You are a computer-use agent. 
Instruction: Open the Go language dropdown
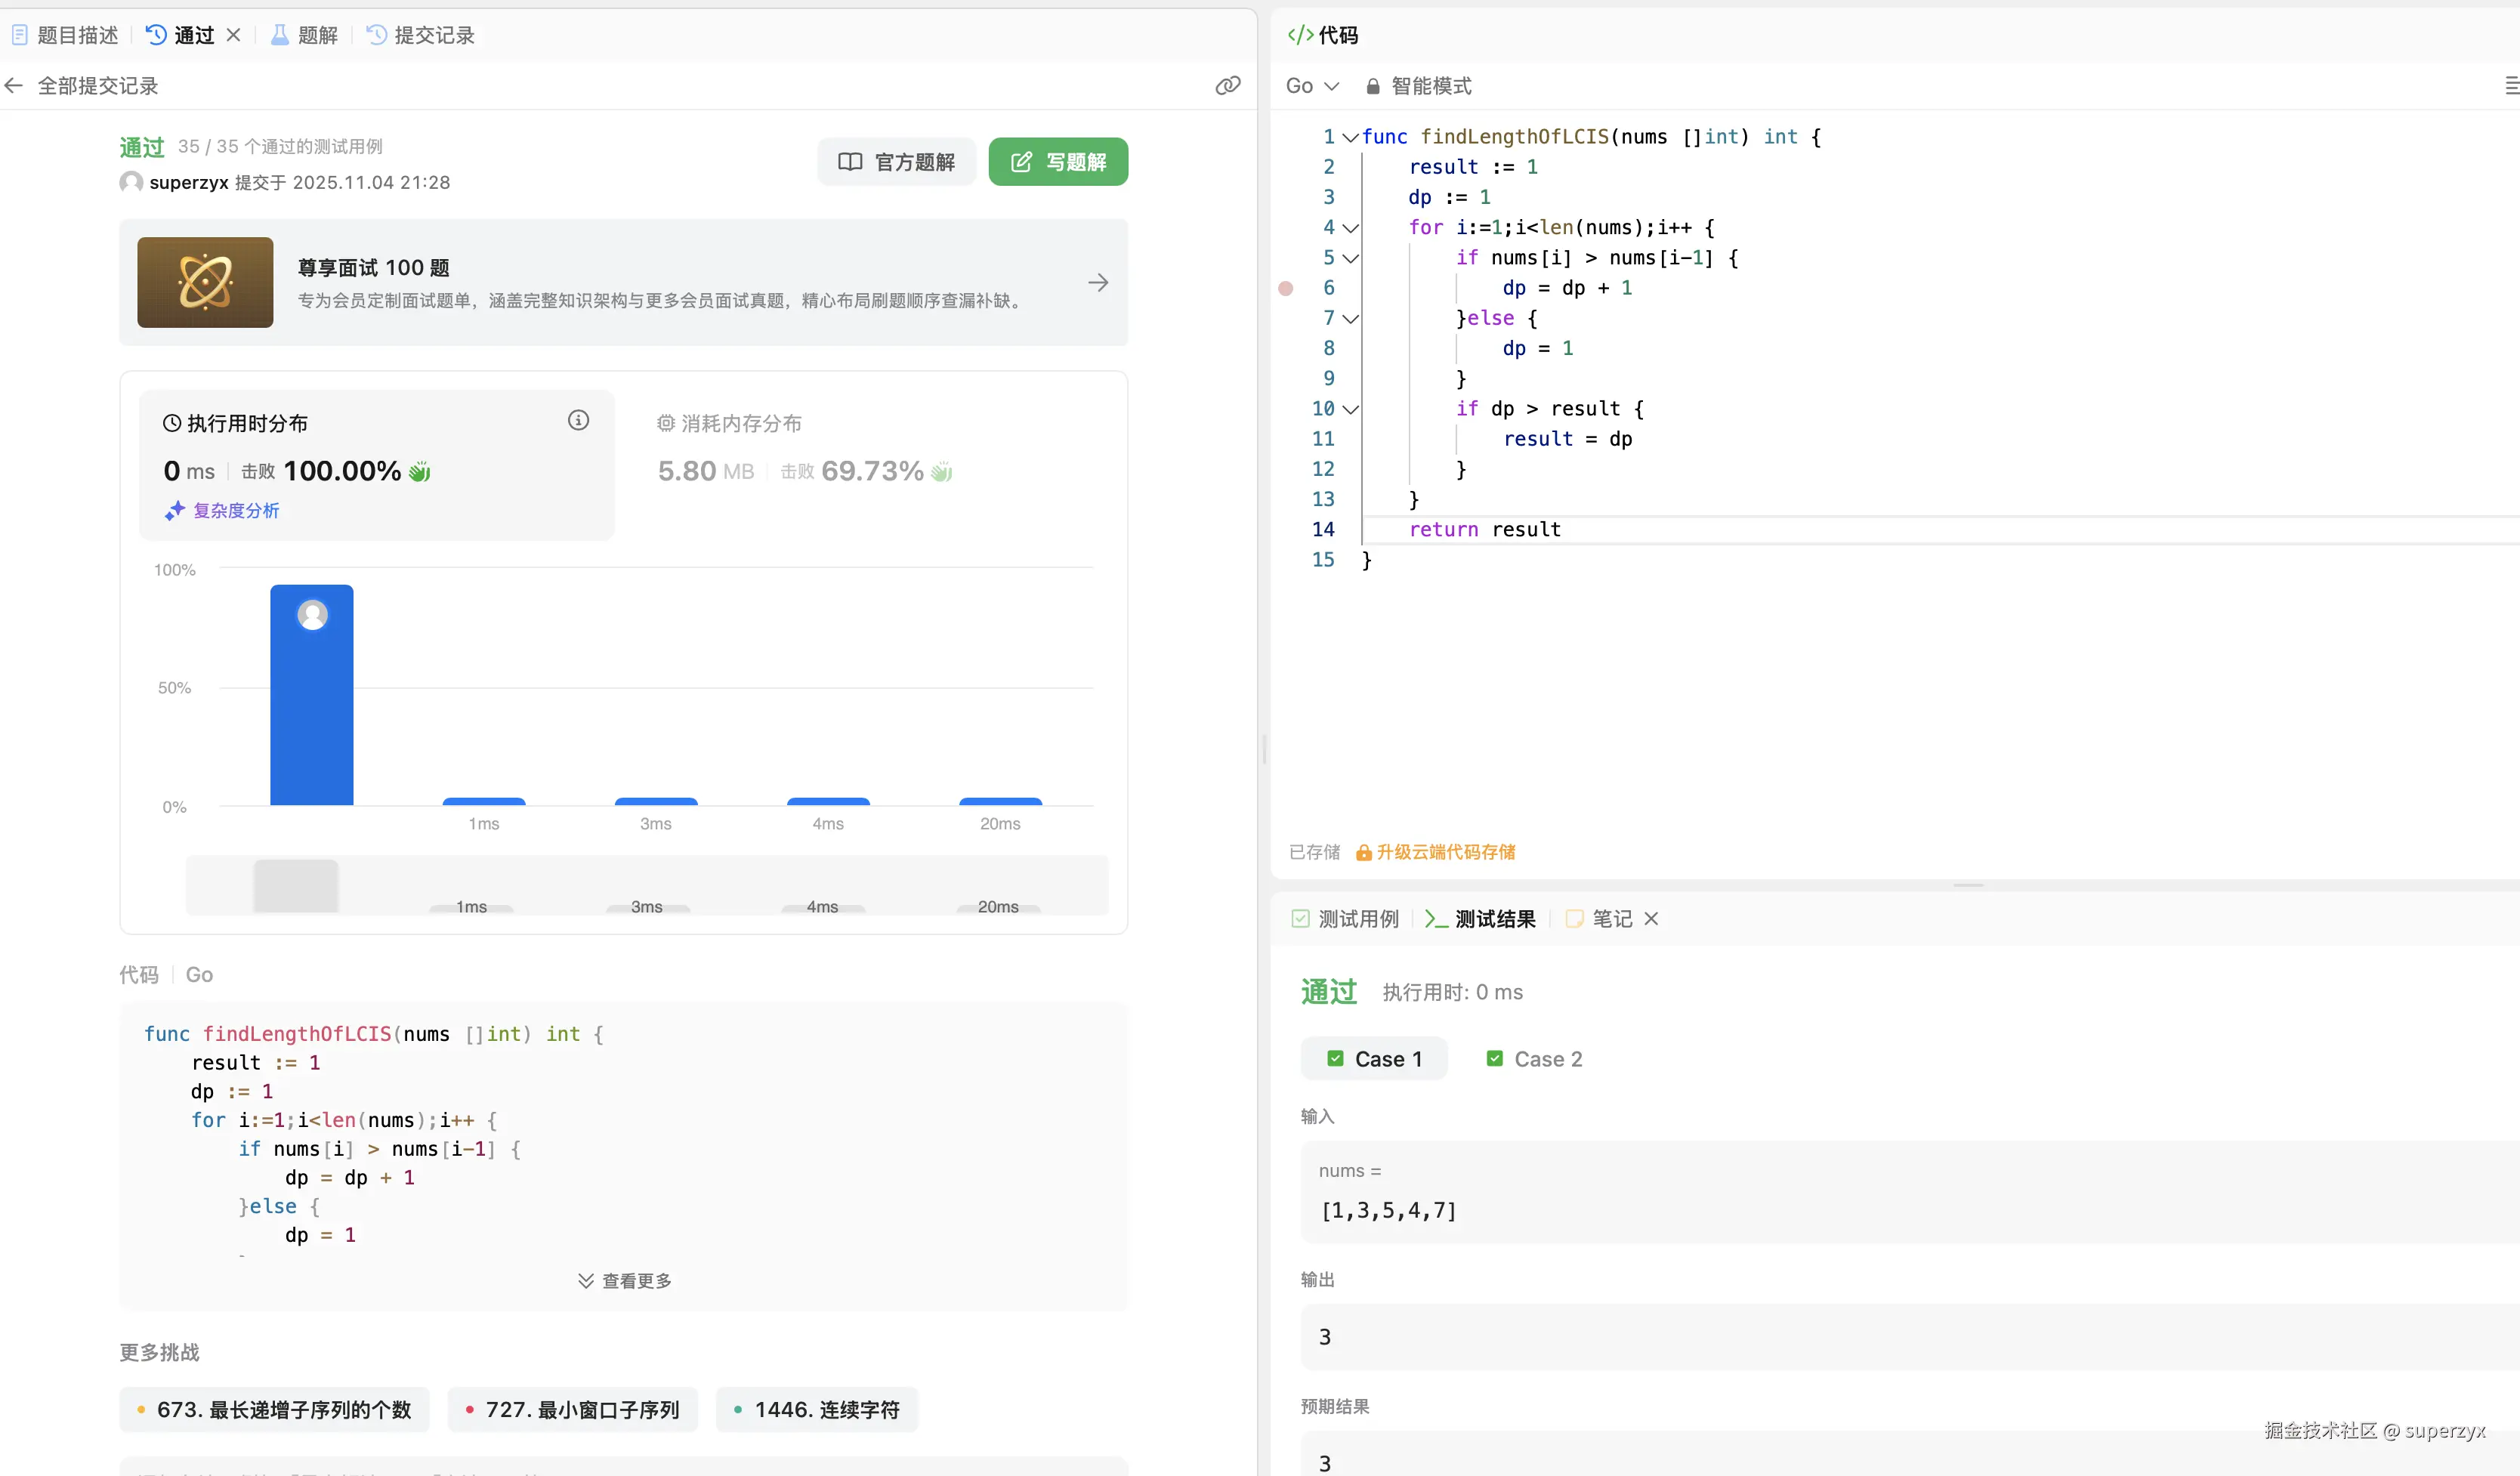(1312, 86)
